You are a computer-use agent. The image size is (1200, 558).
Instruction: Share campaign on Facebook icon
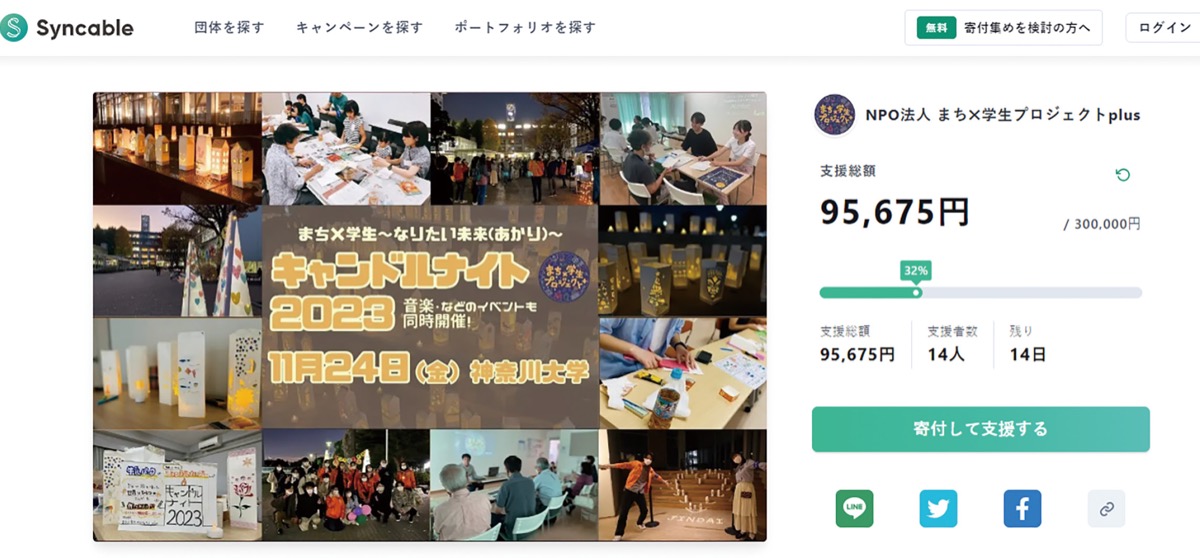(x=1022, y=508)
